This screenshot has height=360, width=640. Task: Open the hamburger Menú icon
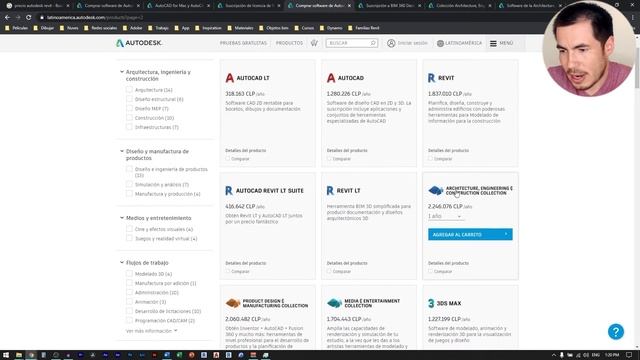click(493, 43)
